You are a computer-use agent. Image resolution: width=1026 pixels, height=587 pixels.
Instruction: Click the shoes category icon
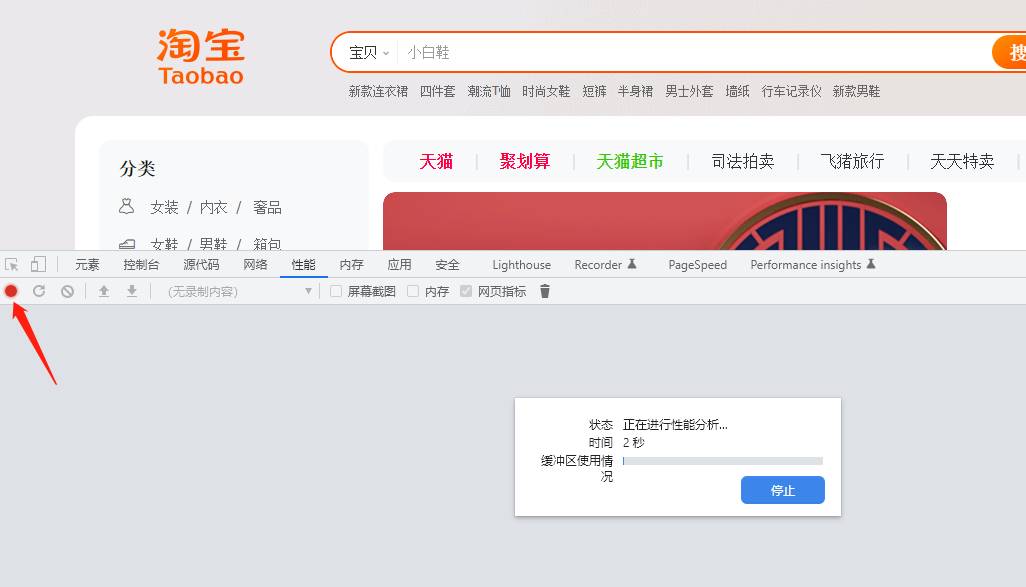click(x=127, y=244)
